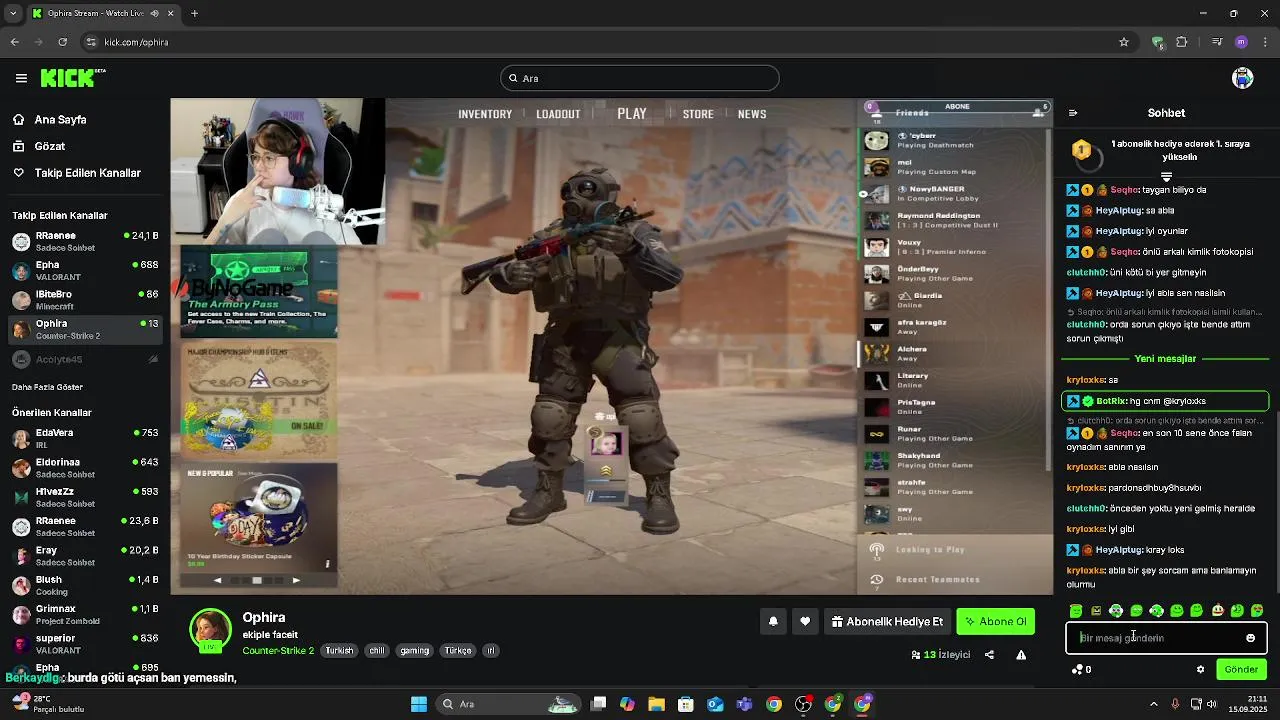Open Microsoft Store from taskbar

686,704
